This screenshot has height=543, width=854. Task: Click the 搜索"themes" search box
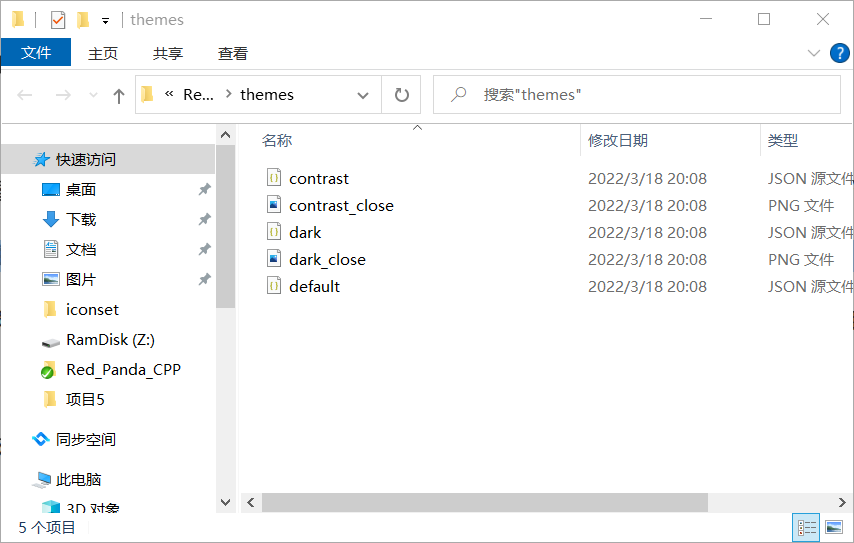pyautogui.click(x=637, y=95)
